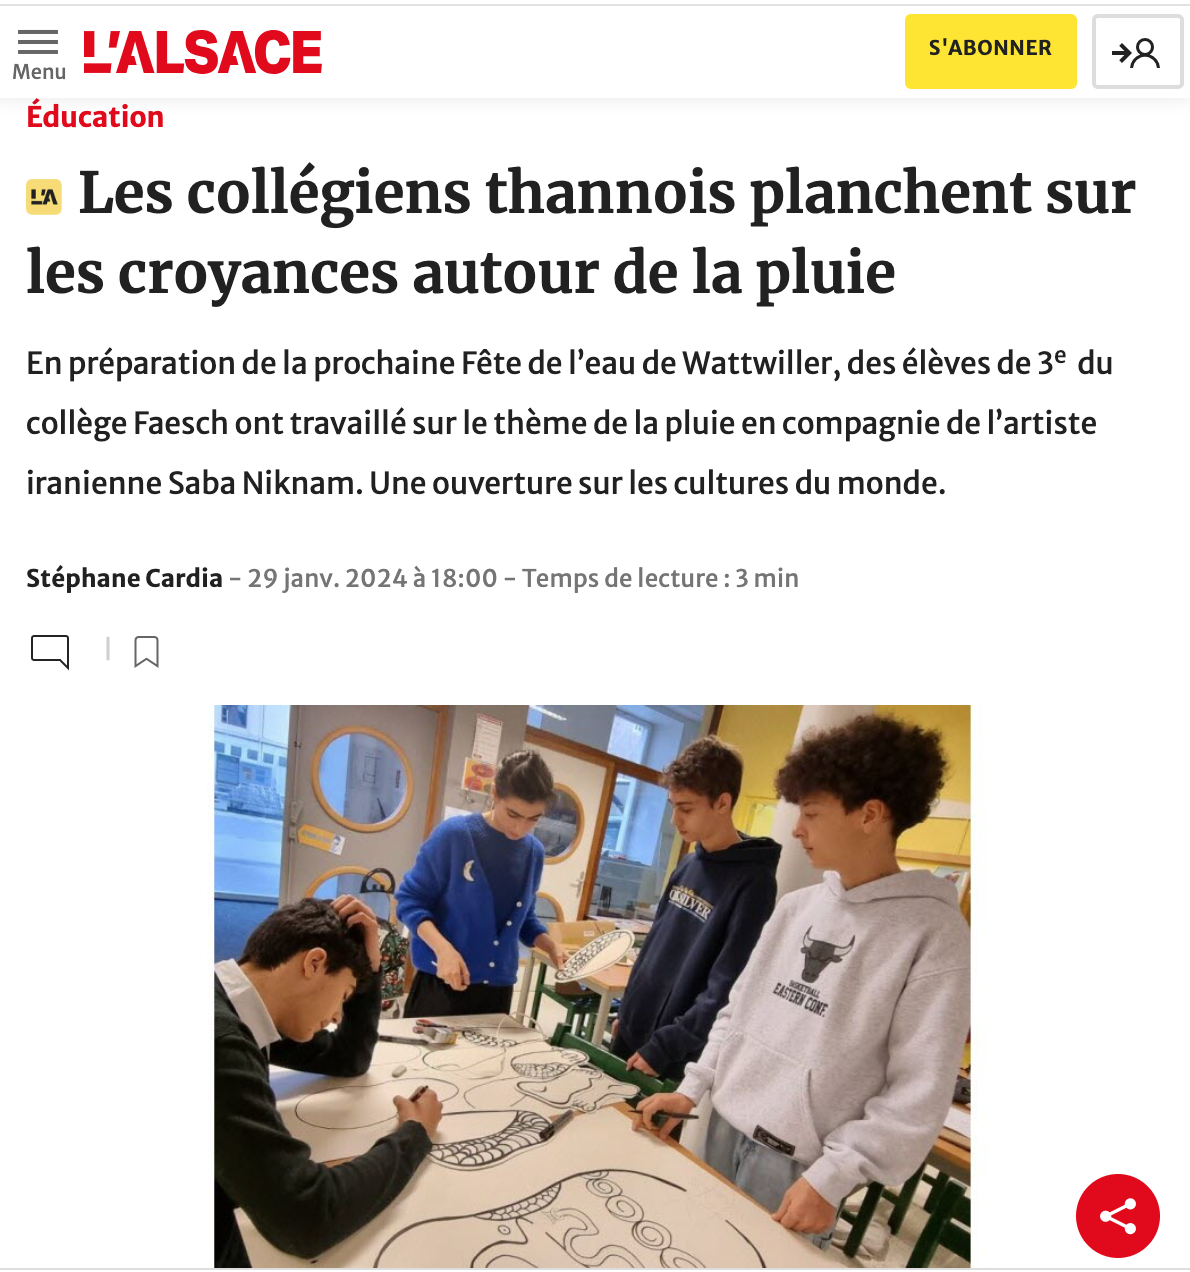Open the account login icon
This screenshot has width=1190, height=1272.
pyautogui.click(x=1137, y=52)
